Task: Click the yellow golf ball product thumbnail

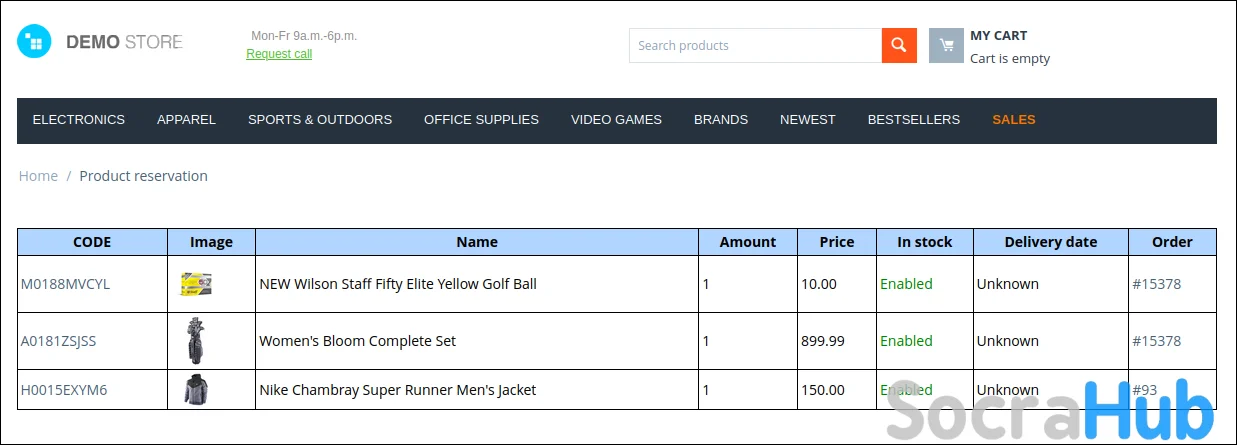Action: click(196, 284)
